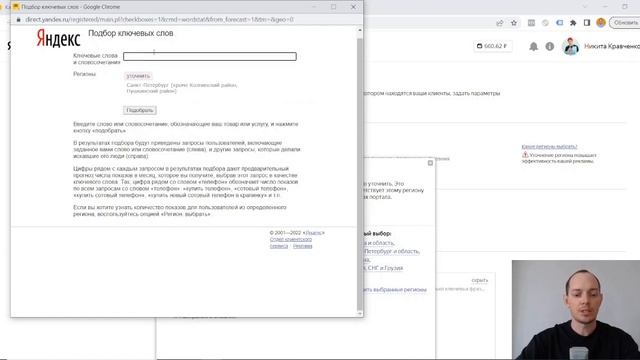Click the «Подобрать» button
This screenshot has height=360, width=640.
[x=140, y=110]
